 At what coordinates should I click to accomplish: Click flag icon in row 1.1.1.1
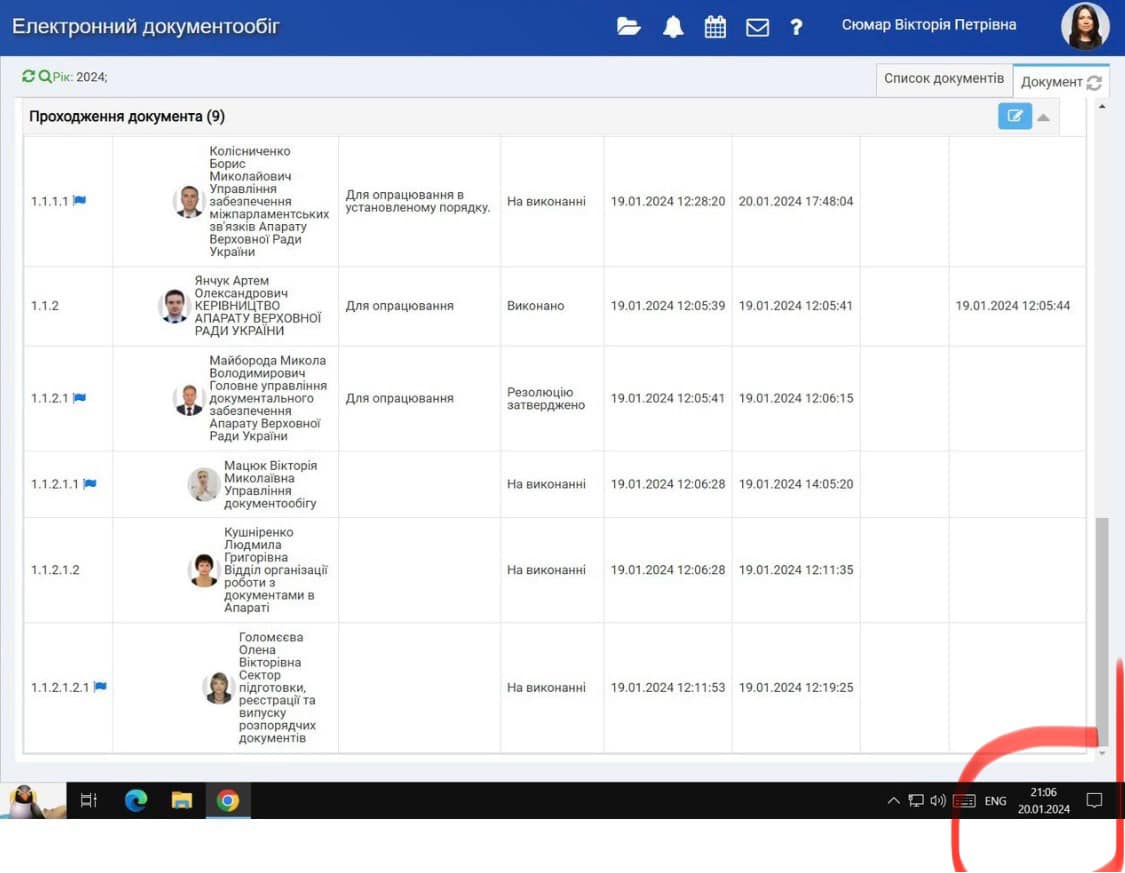(x=80, y=201)
